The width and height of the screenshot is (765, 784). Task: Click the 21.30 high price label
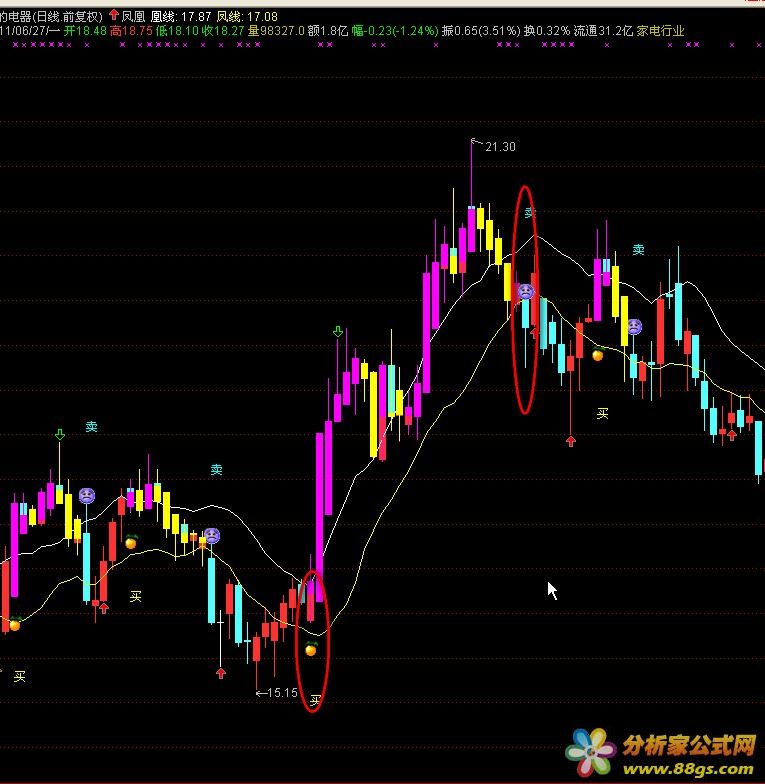[x=500, y=146]
